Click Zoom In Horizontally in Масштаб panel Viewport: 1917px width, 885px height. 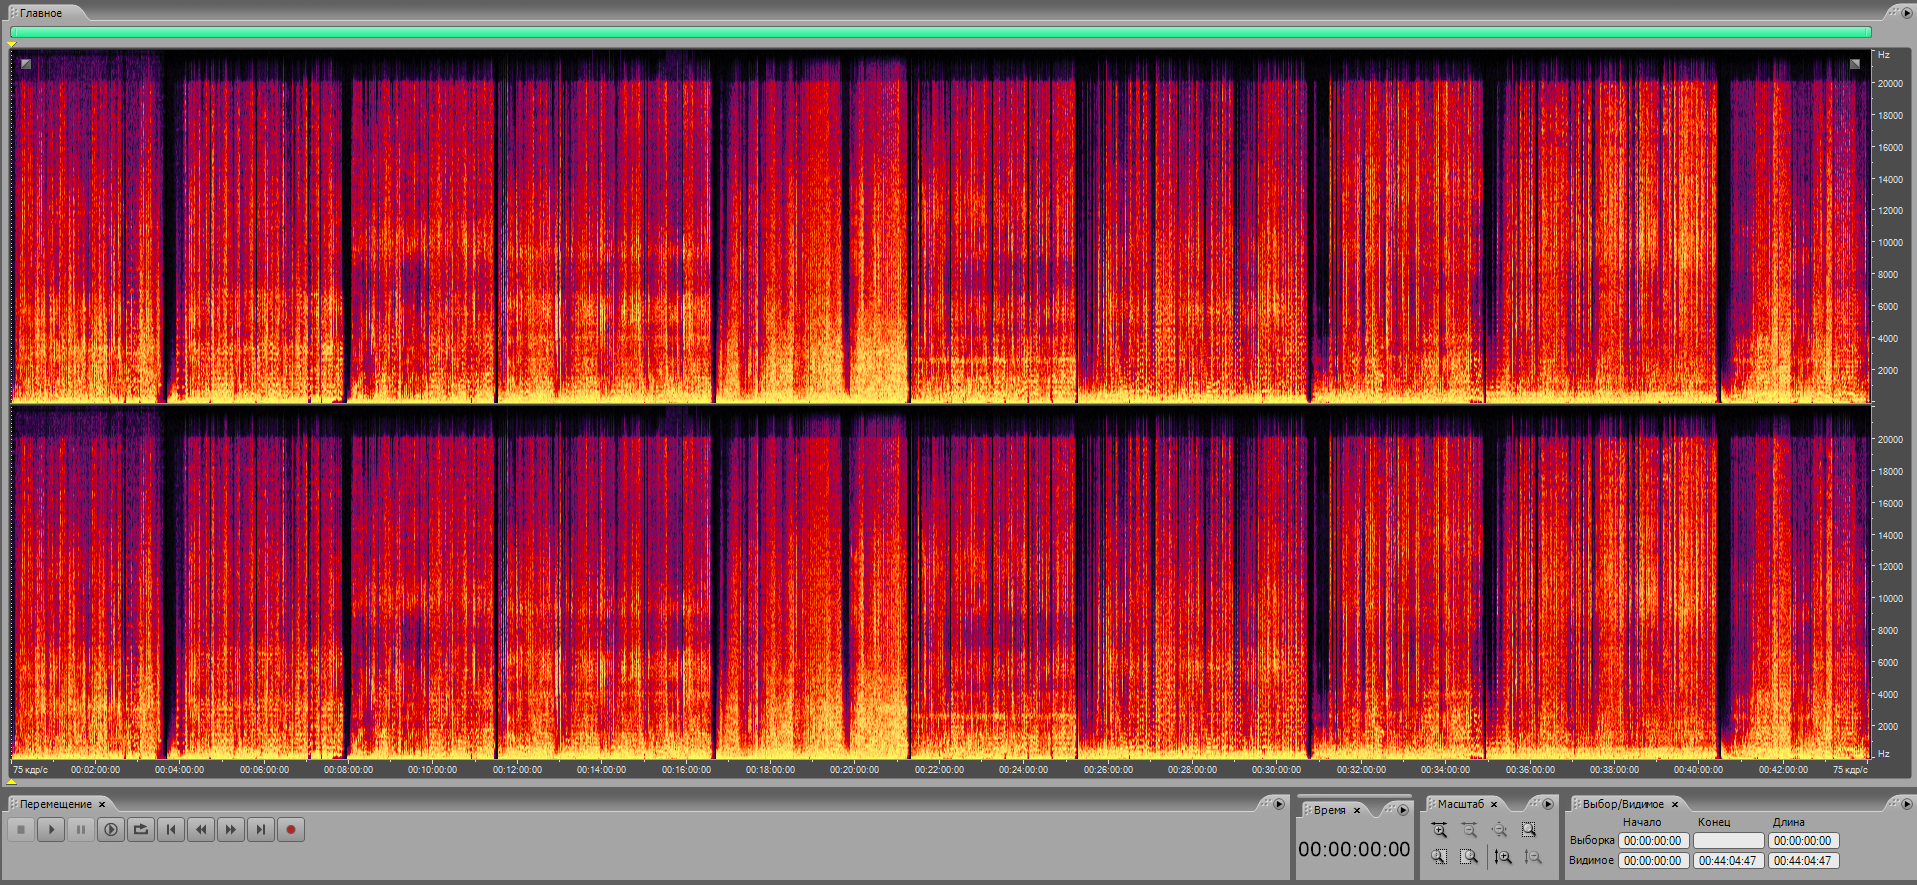pos(1439,830)
